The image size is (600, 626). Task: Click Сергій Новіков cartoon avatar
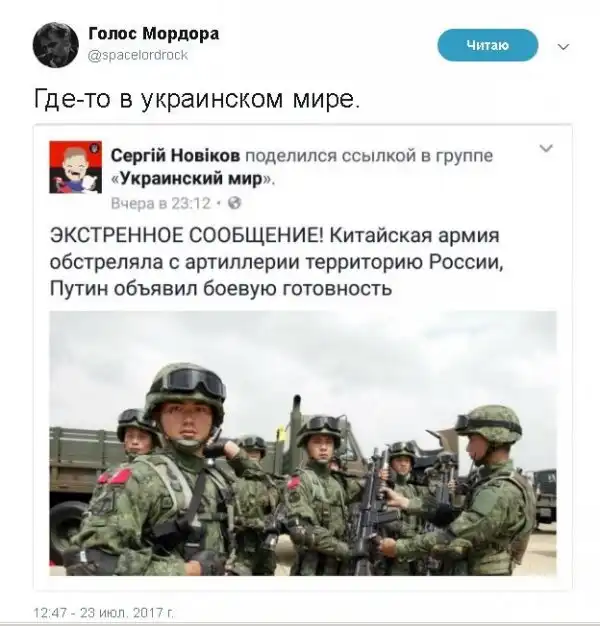(x=75, y=167)
